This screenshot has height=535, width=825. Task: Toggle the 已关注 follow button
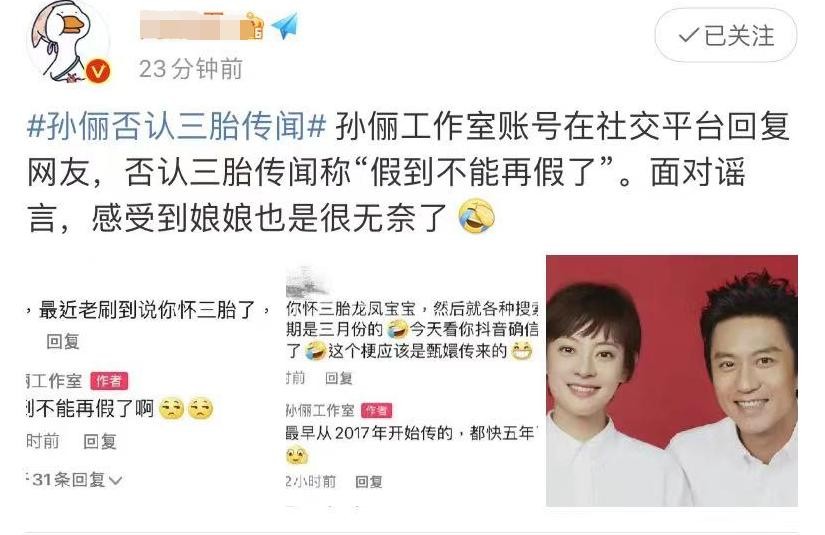pos(726,36)
